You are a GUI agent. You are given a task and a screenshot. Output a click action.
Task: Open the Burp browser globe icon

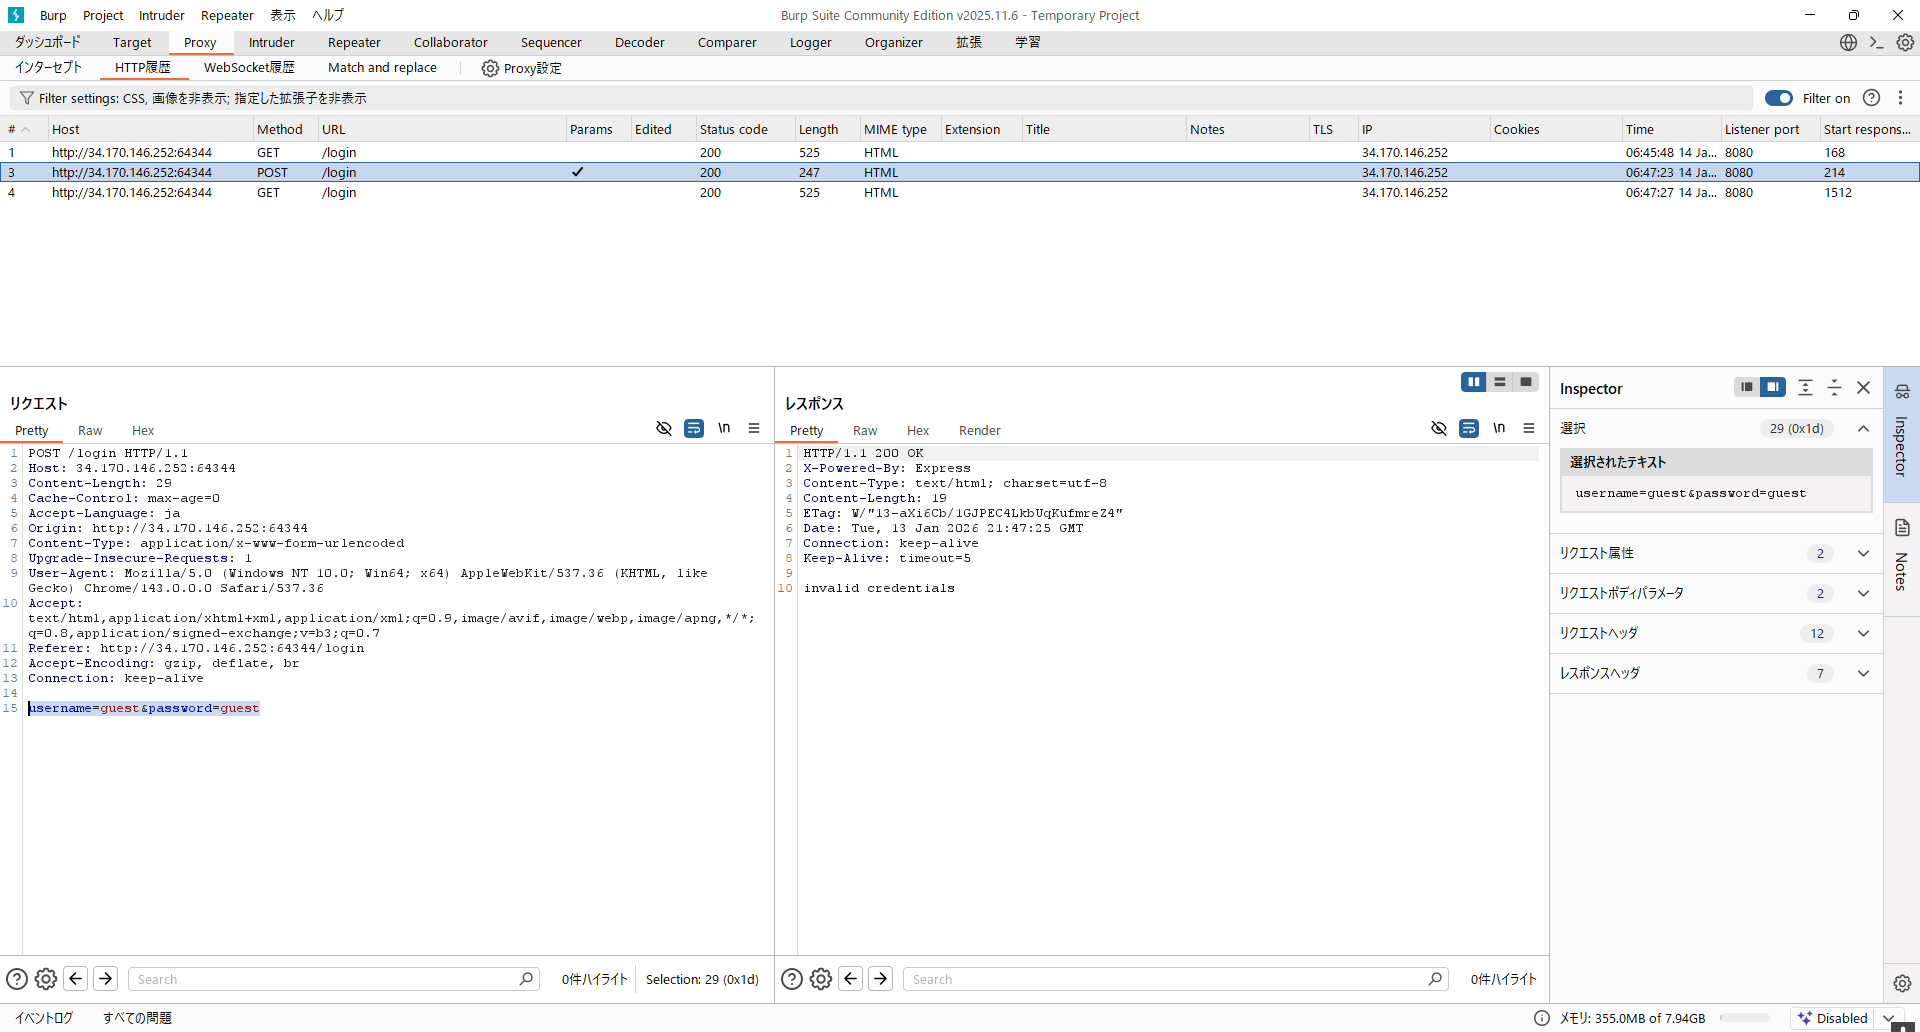[x=1848, y=42]
